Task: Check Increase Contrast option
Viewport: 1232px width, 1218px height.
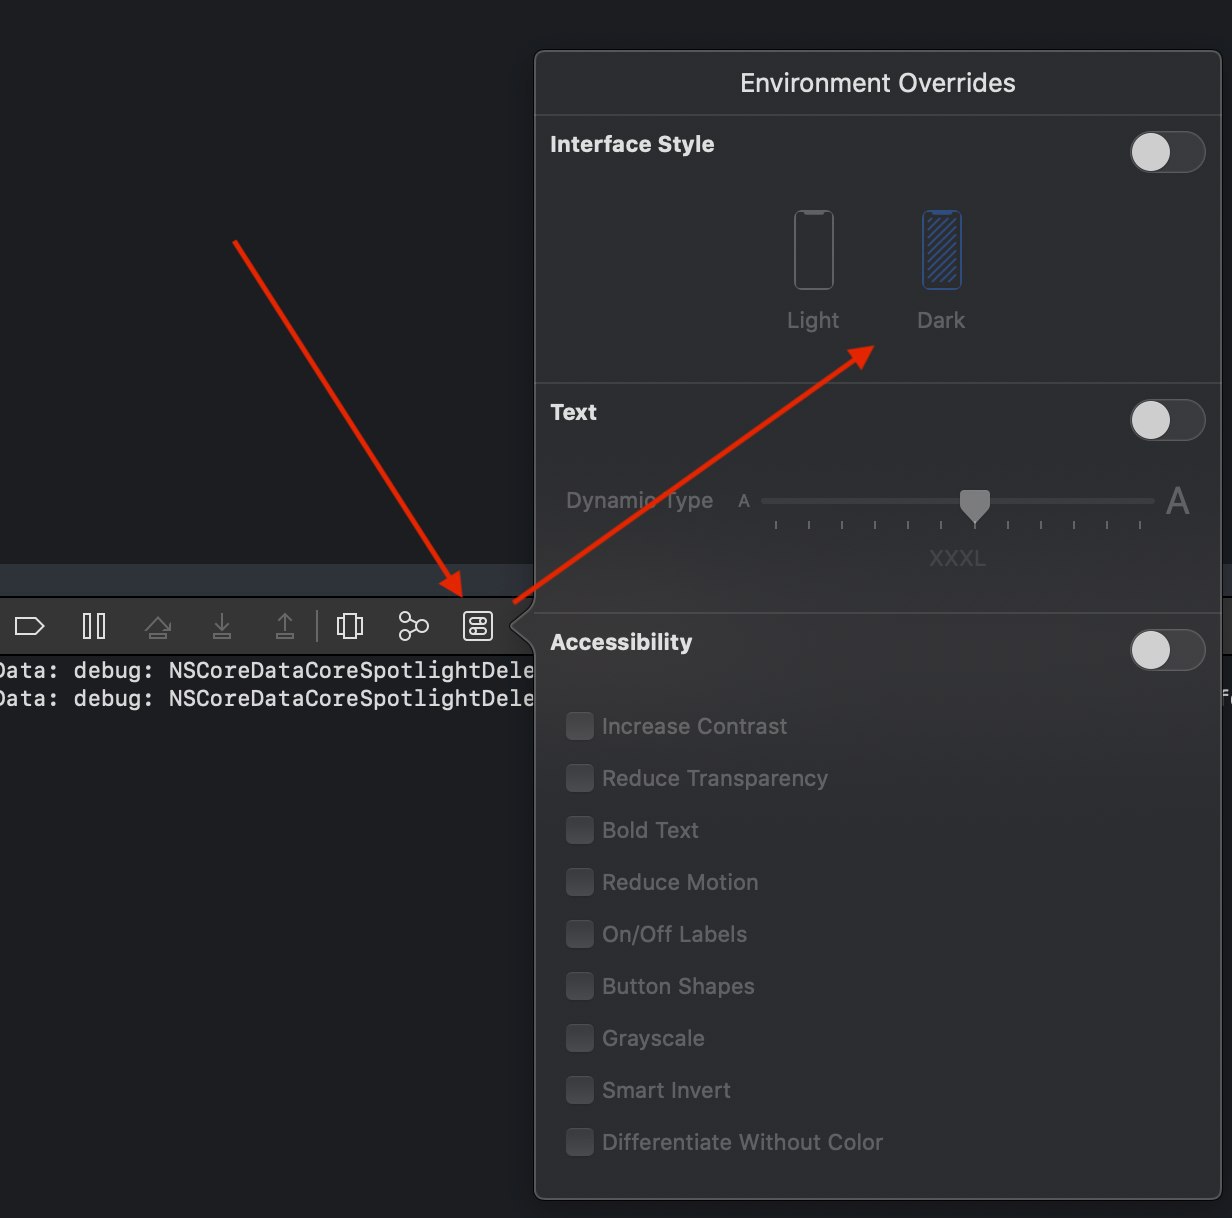Action: coord(580,726)
